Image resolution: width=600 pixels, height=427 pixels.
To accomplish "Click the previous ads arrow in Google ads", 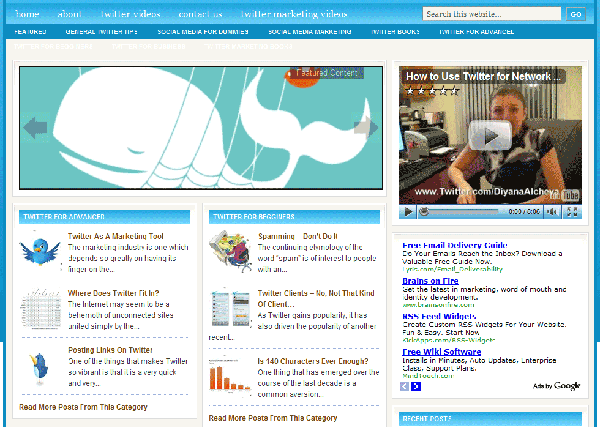I will 404,386.
